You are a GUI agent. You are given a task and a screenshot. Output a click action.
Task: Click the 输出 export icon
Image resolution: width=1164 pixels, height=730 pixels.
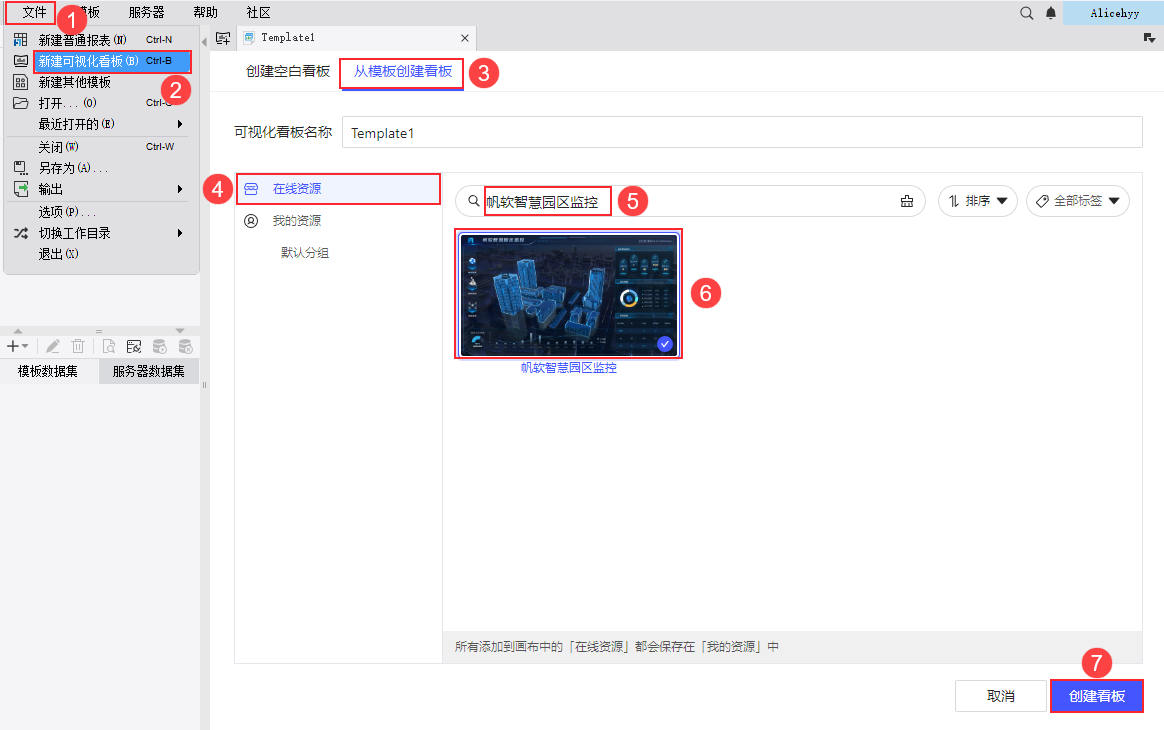(21, 189)
